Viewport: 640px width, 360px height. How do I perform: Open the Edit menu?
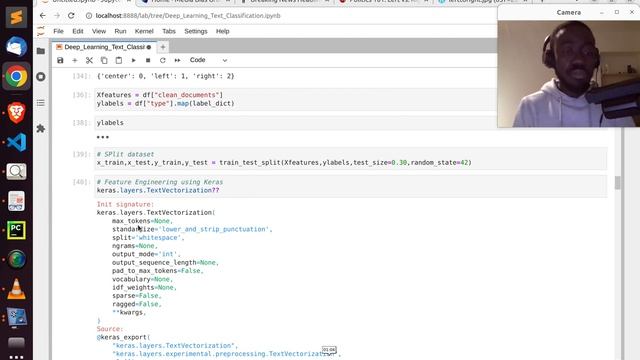(x=78, y=31)
